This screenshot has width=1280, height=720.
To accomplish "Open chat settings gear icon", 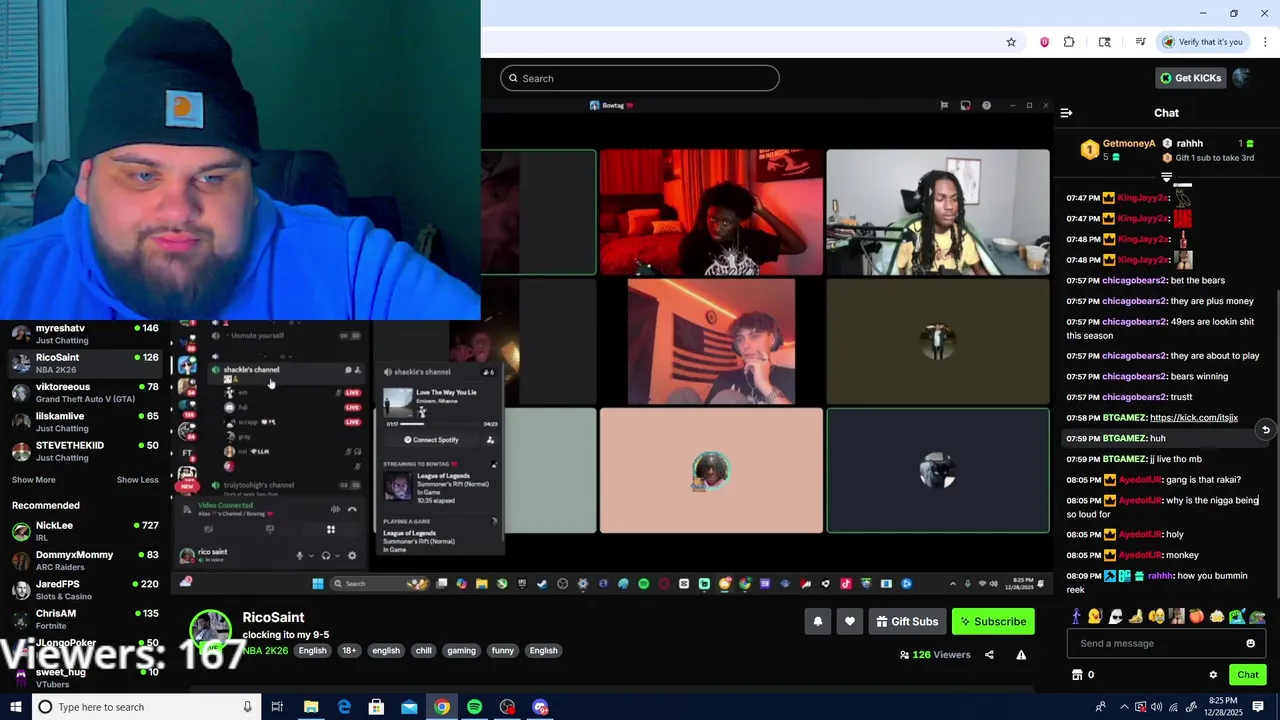I will coord(1213,675).
